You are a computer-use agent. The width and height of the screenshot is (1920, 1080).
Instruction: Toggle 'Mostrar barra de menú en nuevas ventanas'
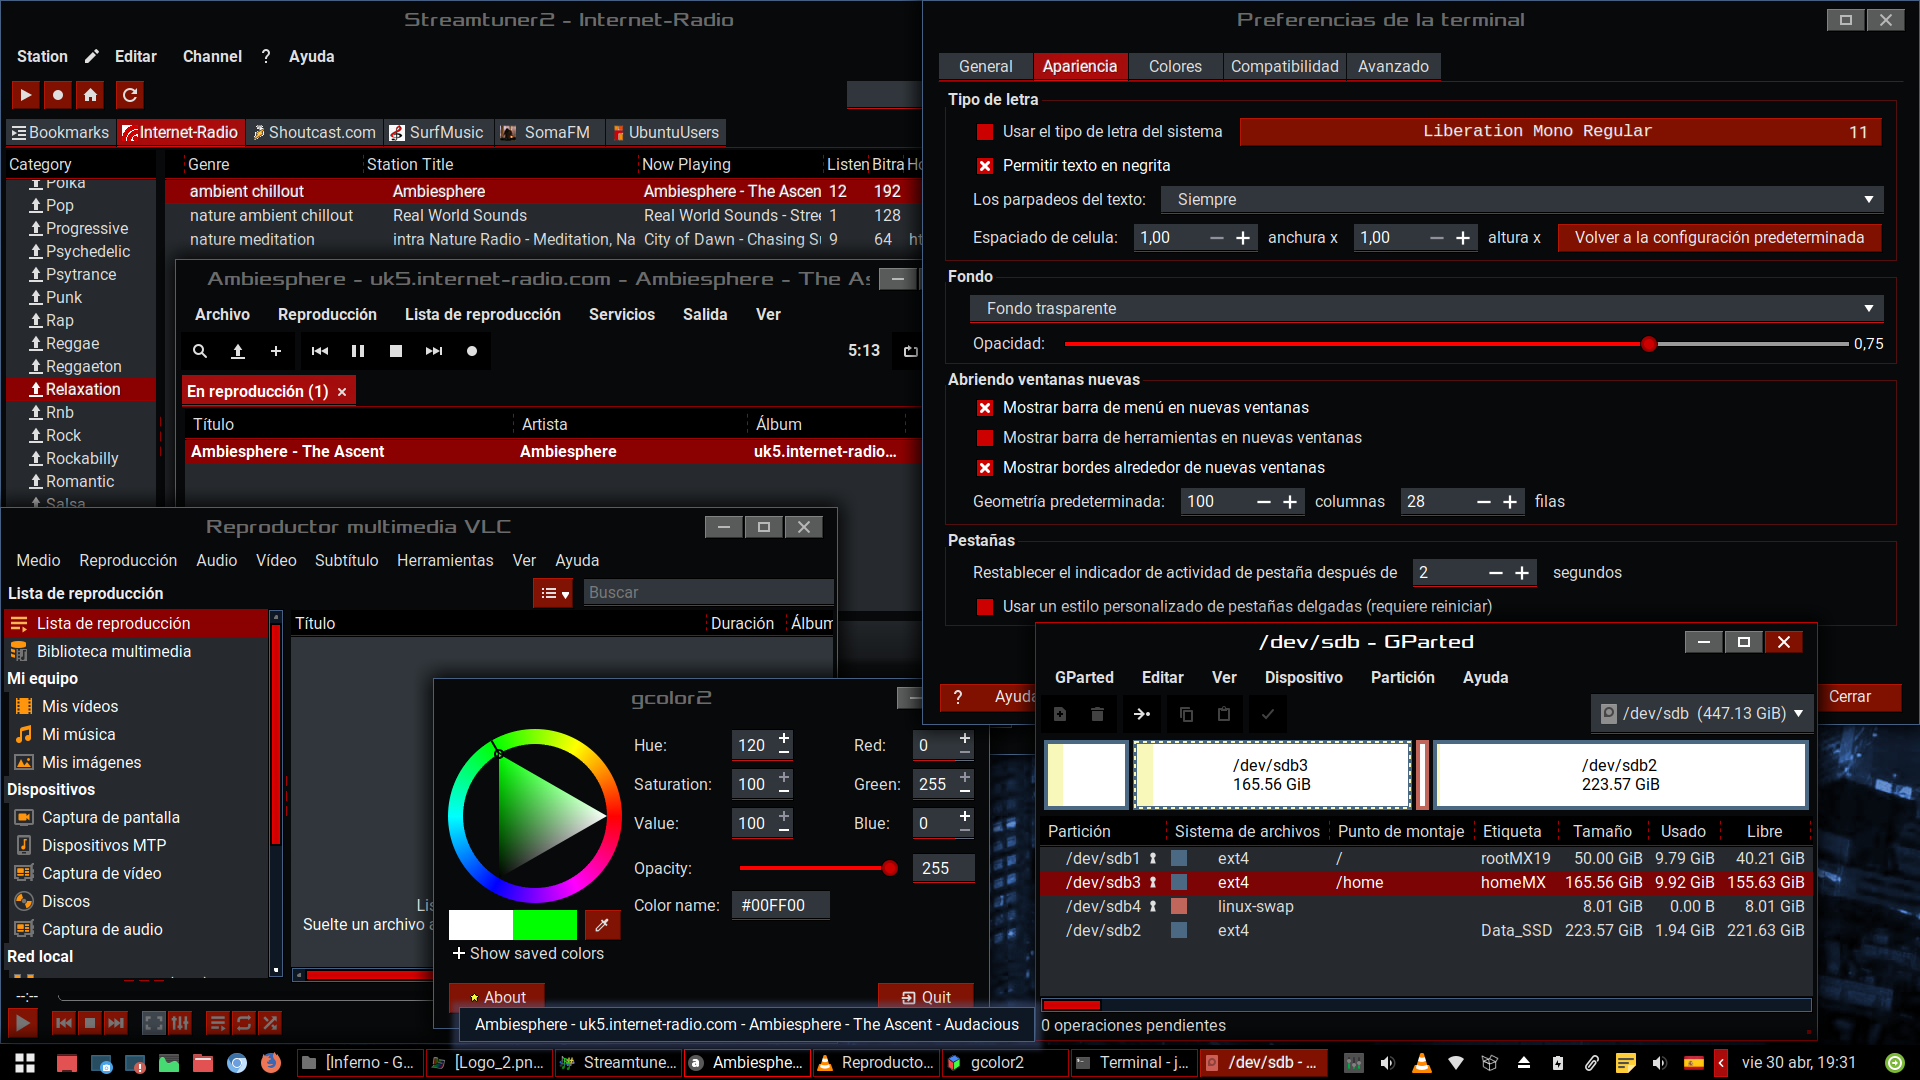pyautogui.click(x=985, y=408)
